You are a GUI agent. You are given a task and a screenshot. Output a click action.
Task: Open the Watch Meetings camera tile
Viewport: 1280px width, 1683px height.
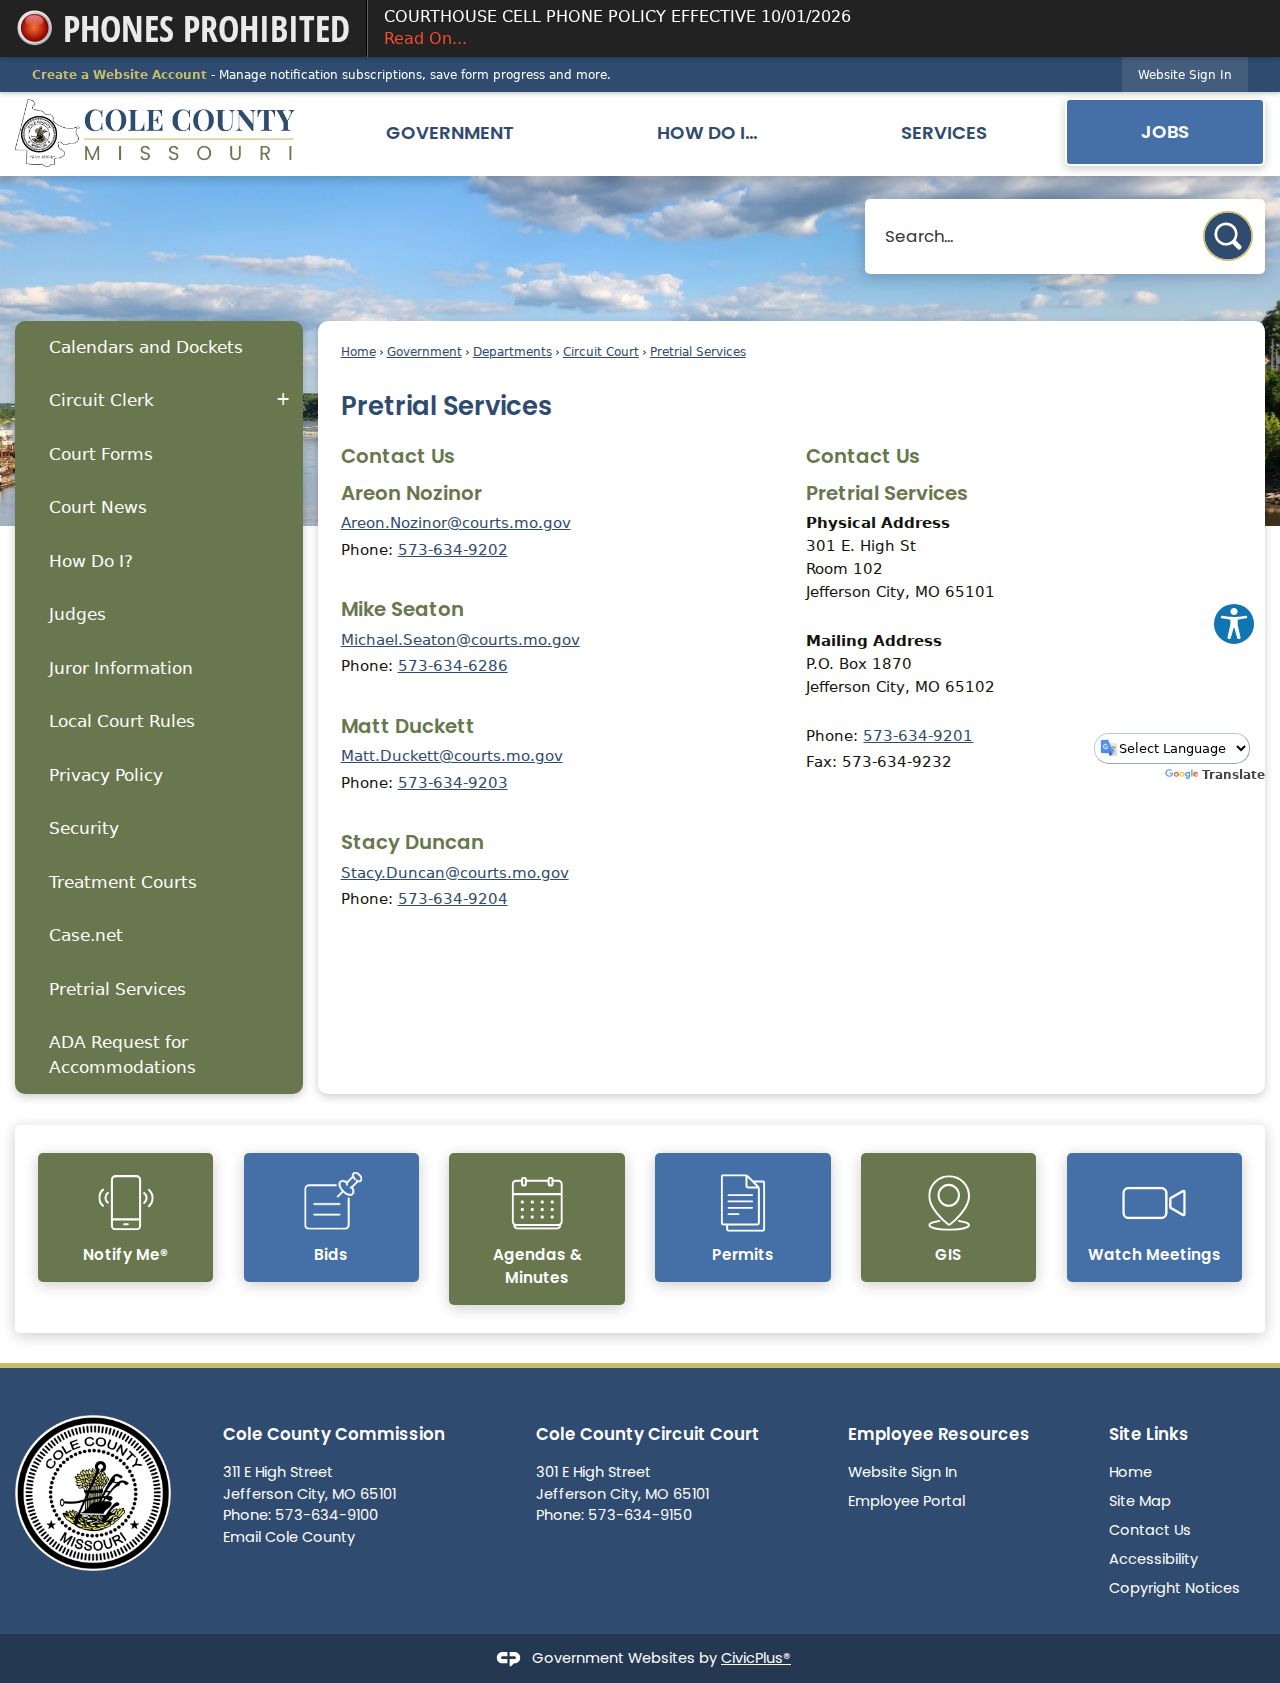pyautogui.click(x=1154, y=1217)
